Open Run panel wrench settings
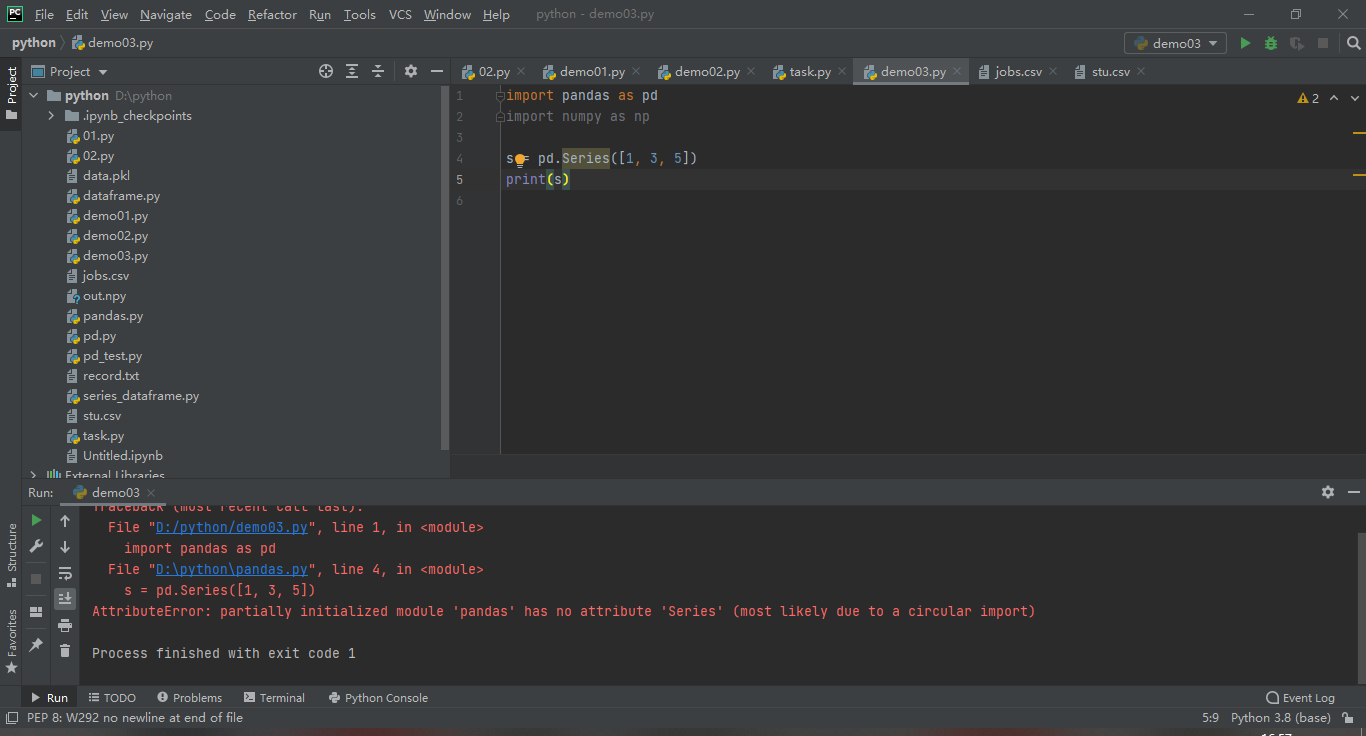 click(x=36, y=546)
